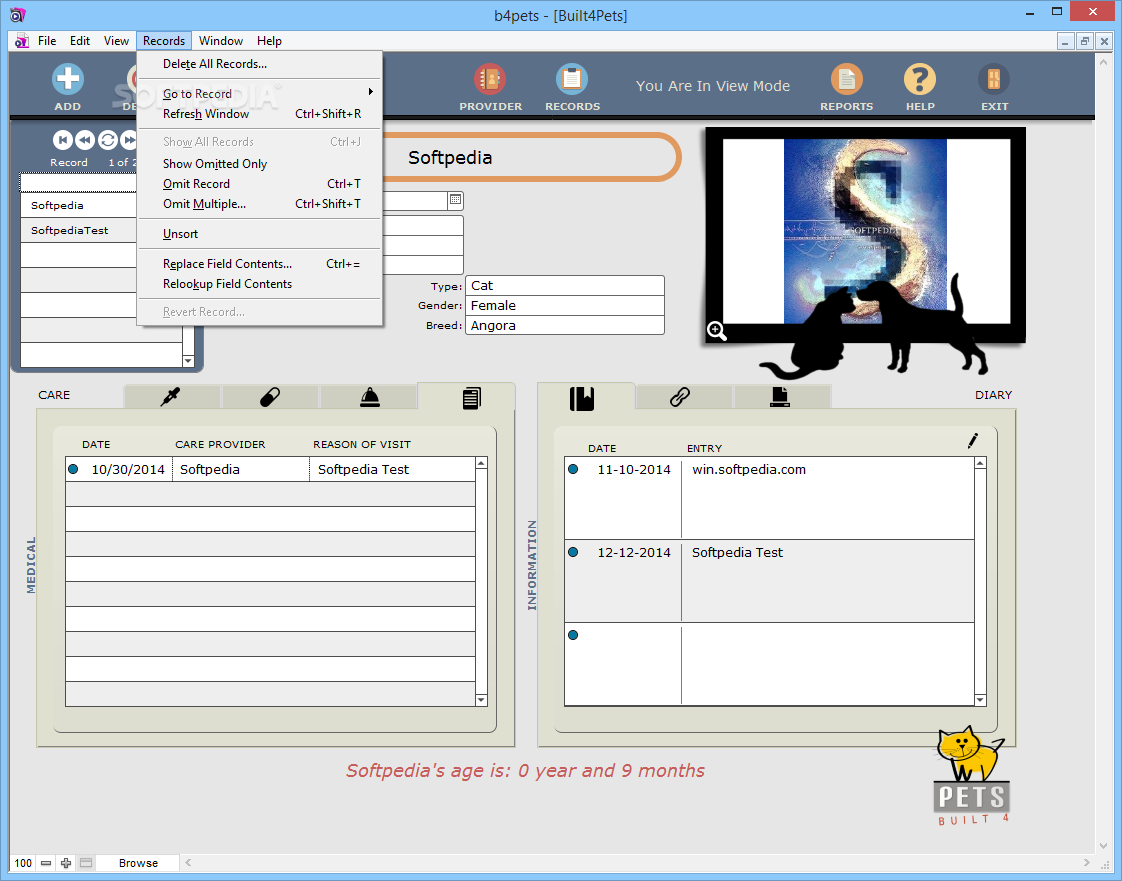Choose Delete All Records...
The height and width of the screenshot is (881, 1122).
pos(259,64)
